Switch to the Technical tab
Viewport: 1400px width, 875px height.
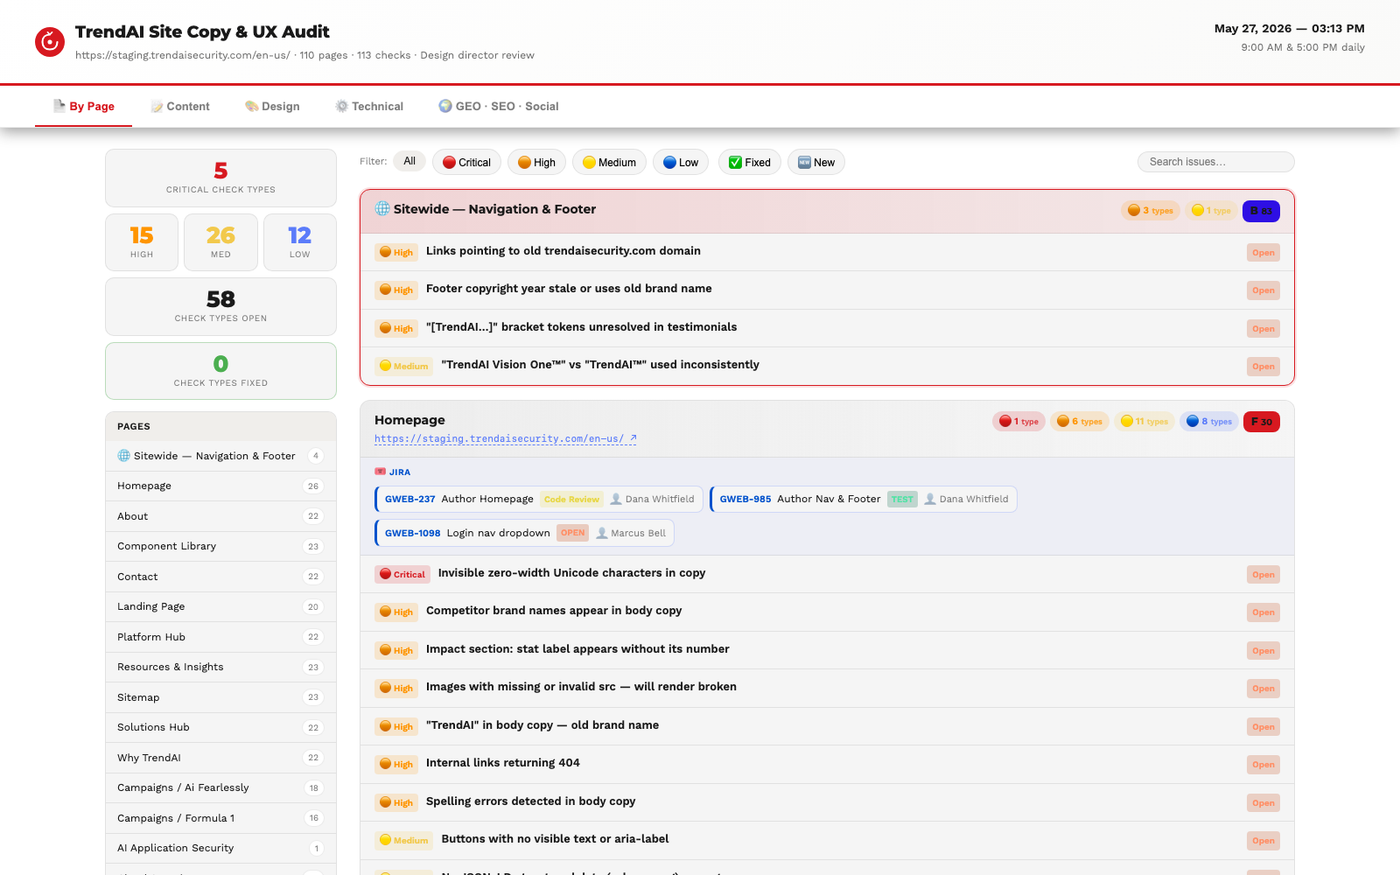pos(369,106)
